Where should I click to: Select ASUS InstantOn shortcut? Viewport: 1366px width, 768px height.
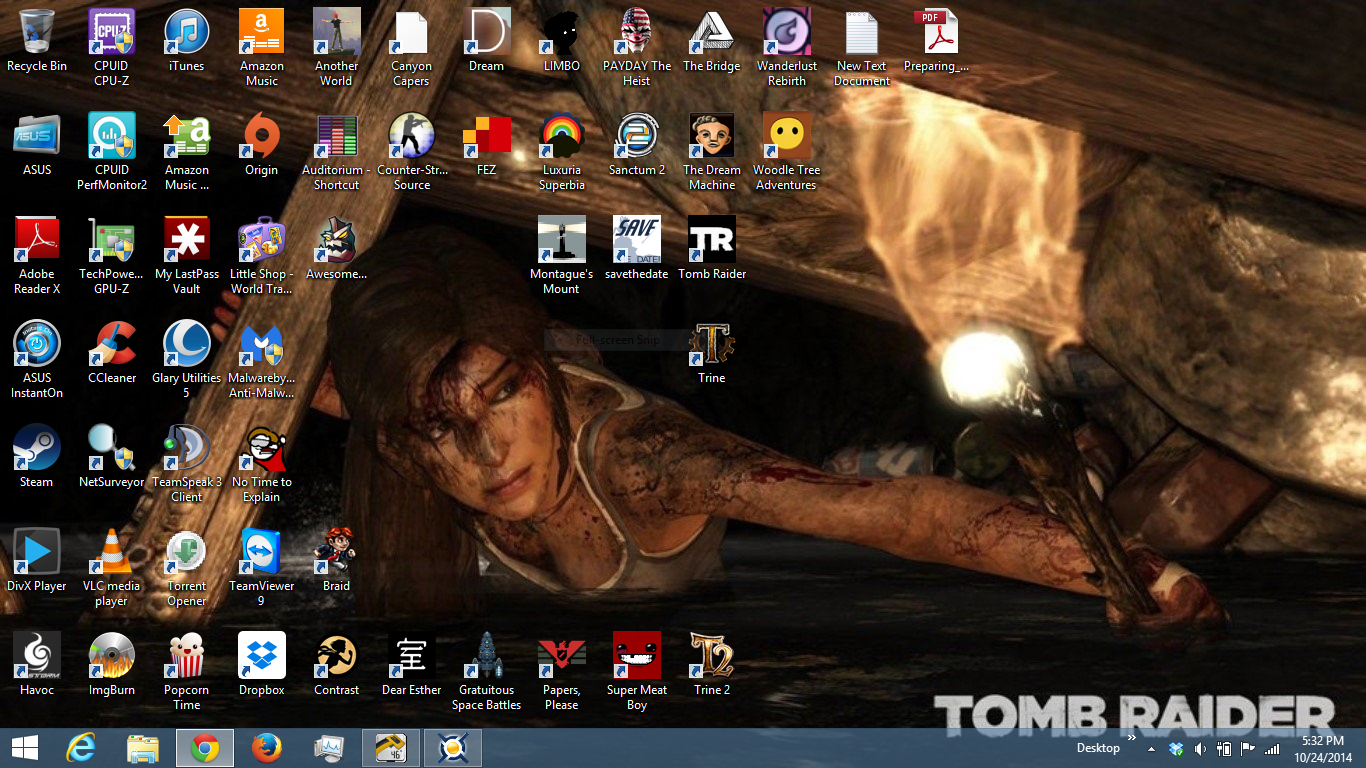37,344
